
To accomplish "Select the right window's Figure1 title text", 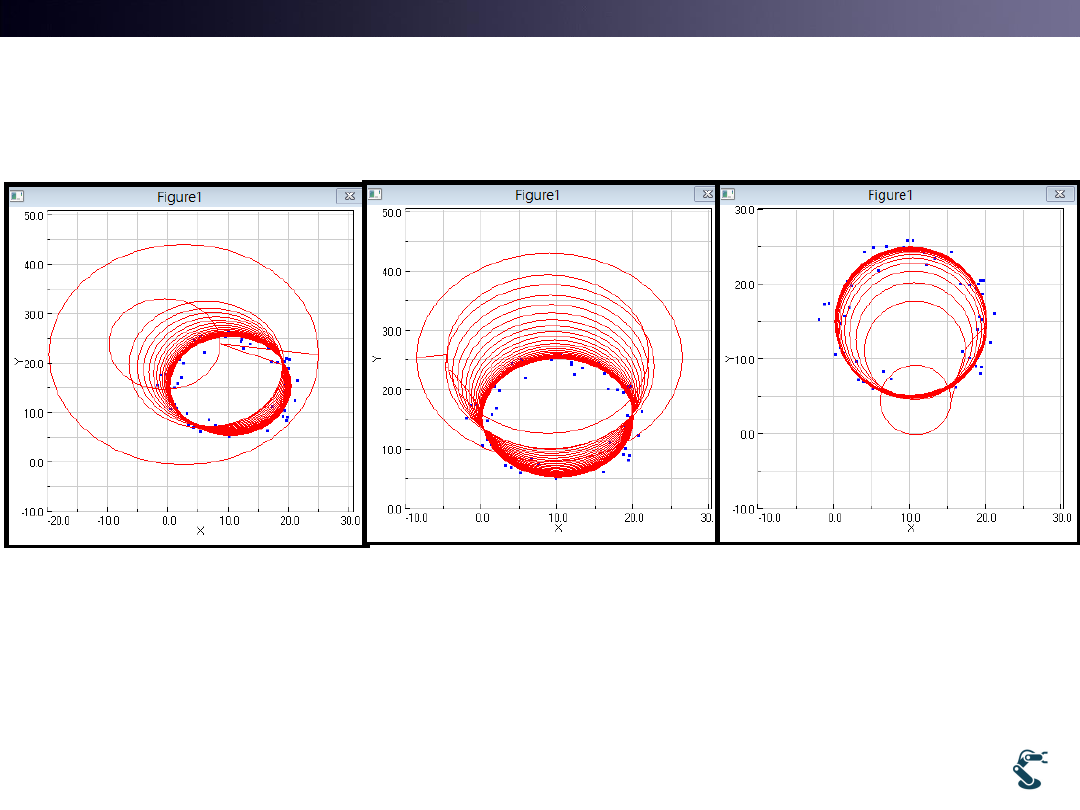I will tap(890, 195).
